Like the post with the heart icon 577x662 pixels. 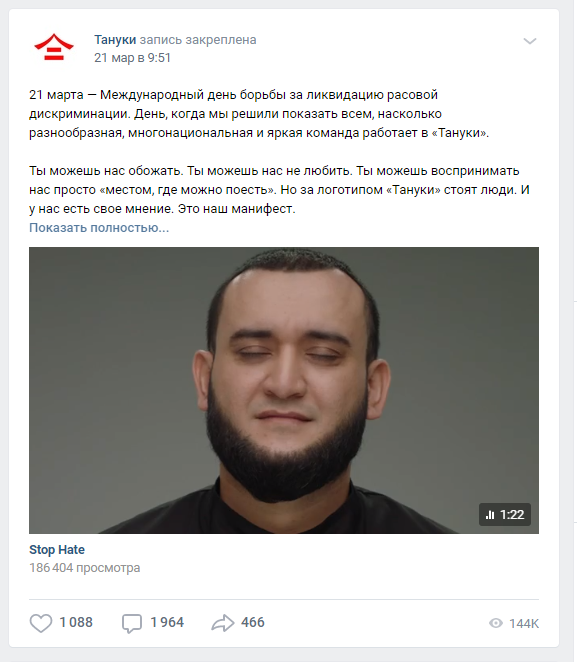click(41, 623)
